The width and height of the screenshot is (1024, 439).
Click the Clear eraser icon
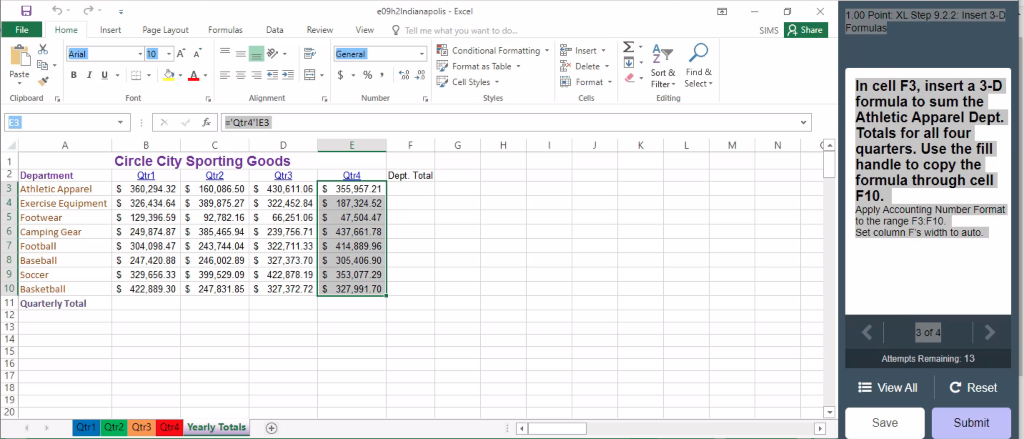tap(629, 78)
